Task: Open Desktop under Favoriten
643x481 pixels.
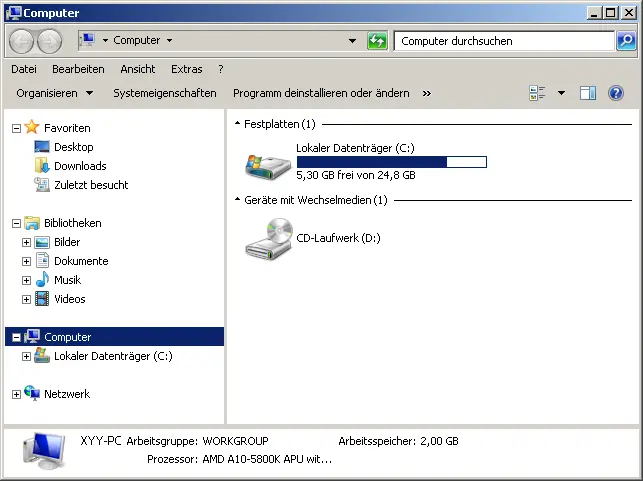Action: pos(73,147)
